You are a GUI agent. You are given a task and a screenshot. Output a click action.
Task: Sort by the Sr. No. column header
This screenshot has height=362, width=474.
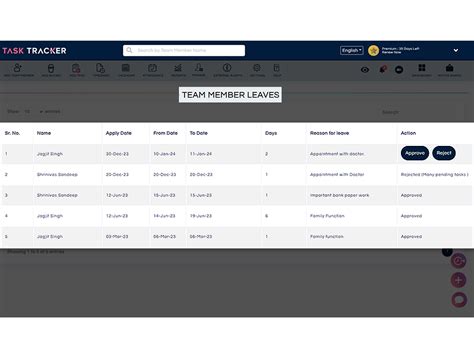coord(12,133)
